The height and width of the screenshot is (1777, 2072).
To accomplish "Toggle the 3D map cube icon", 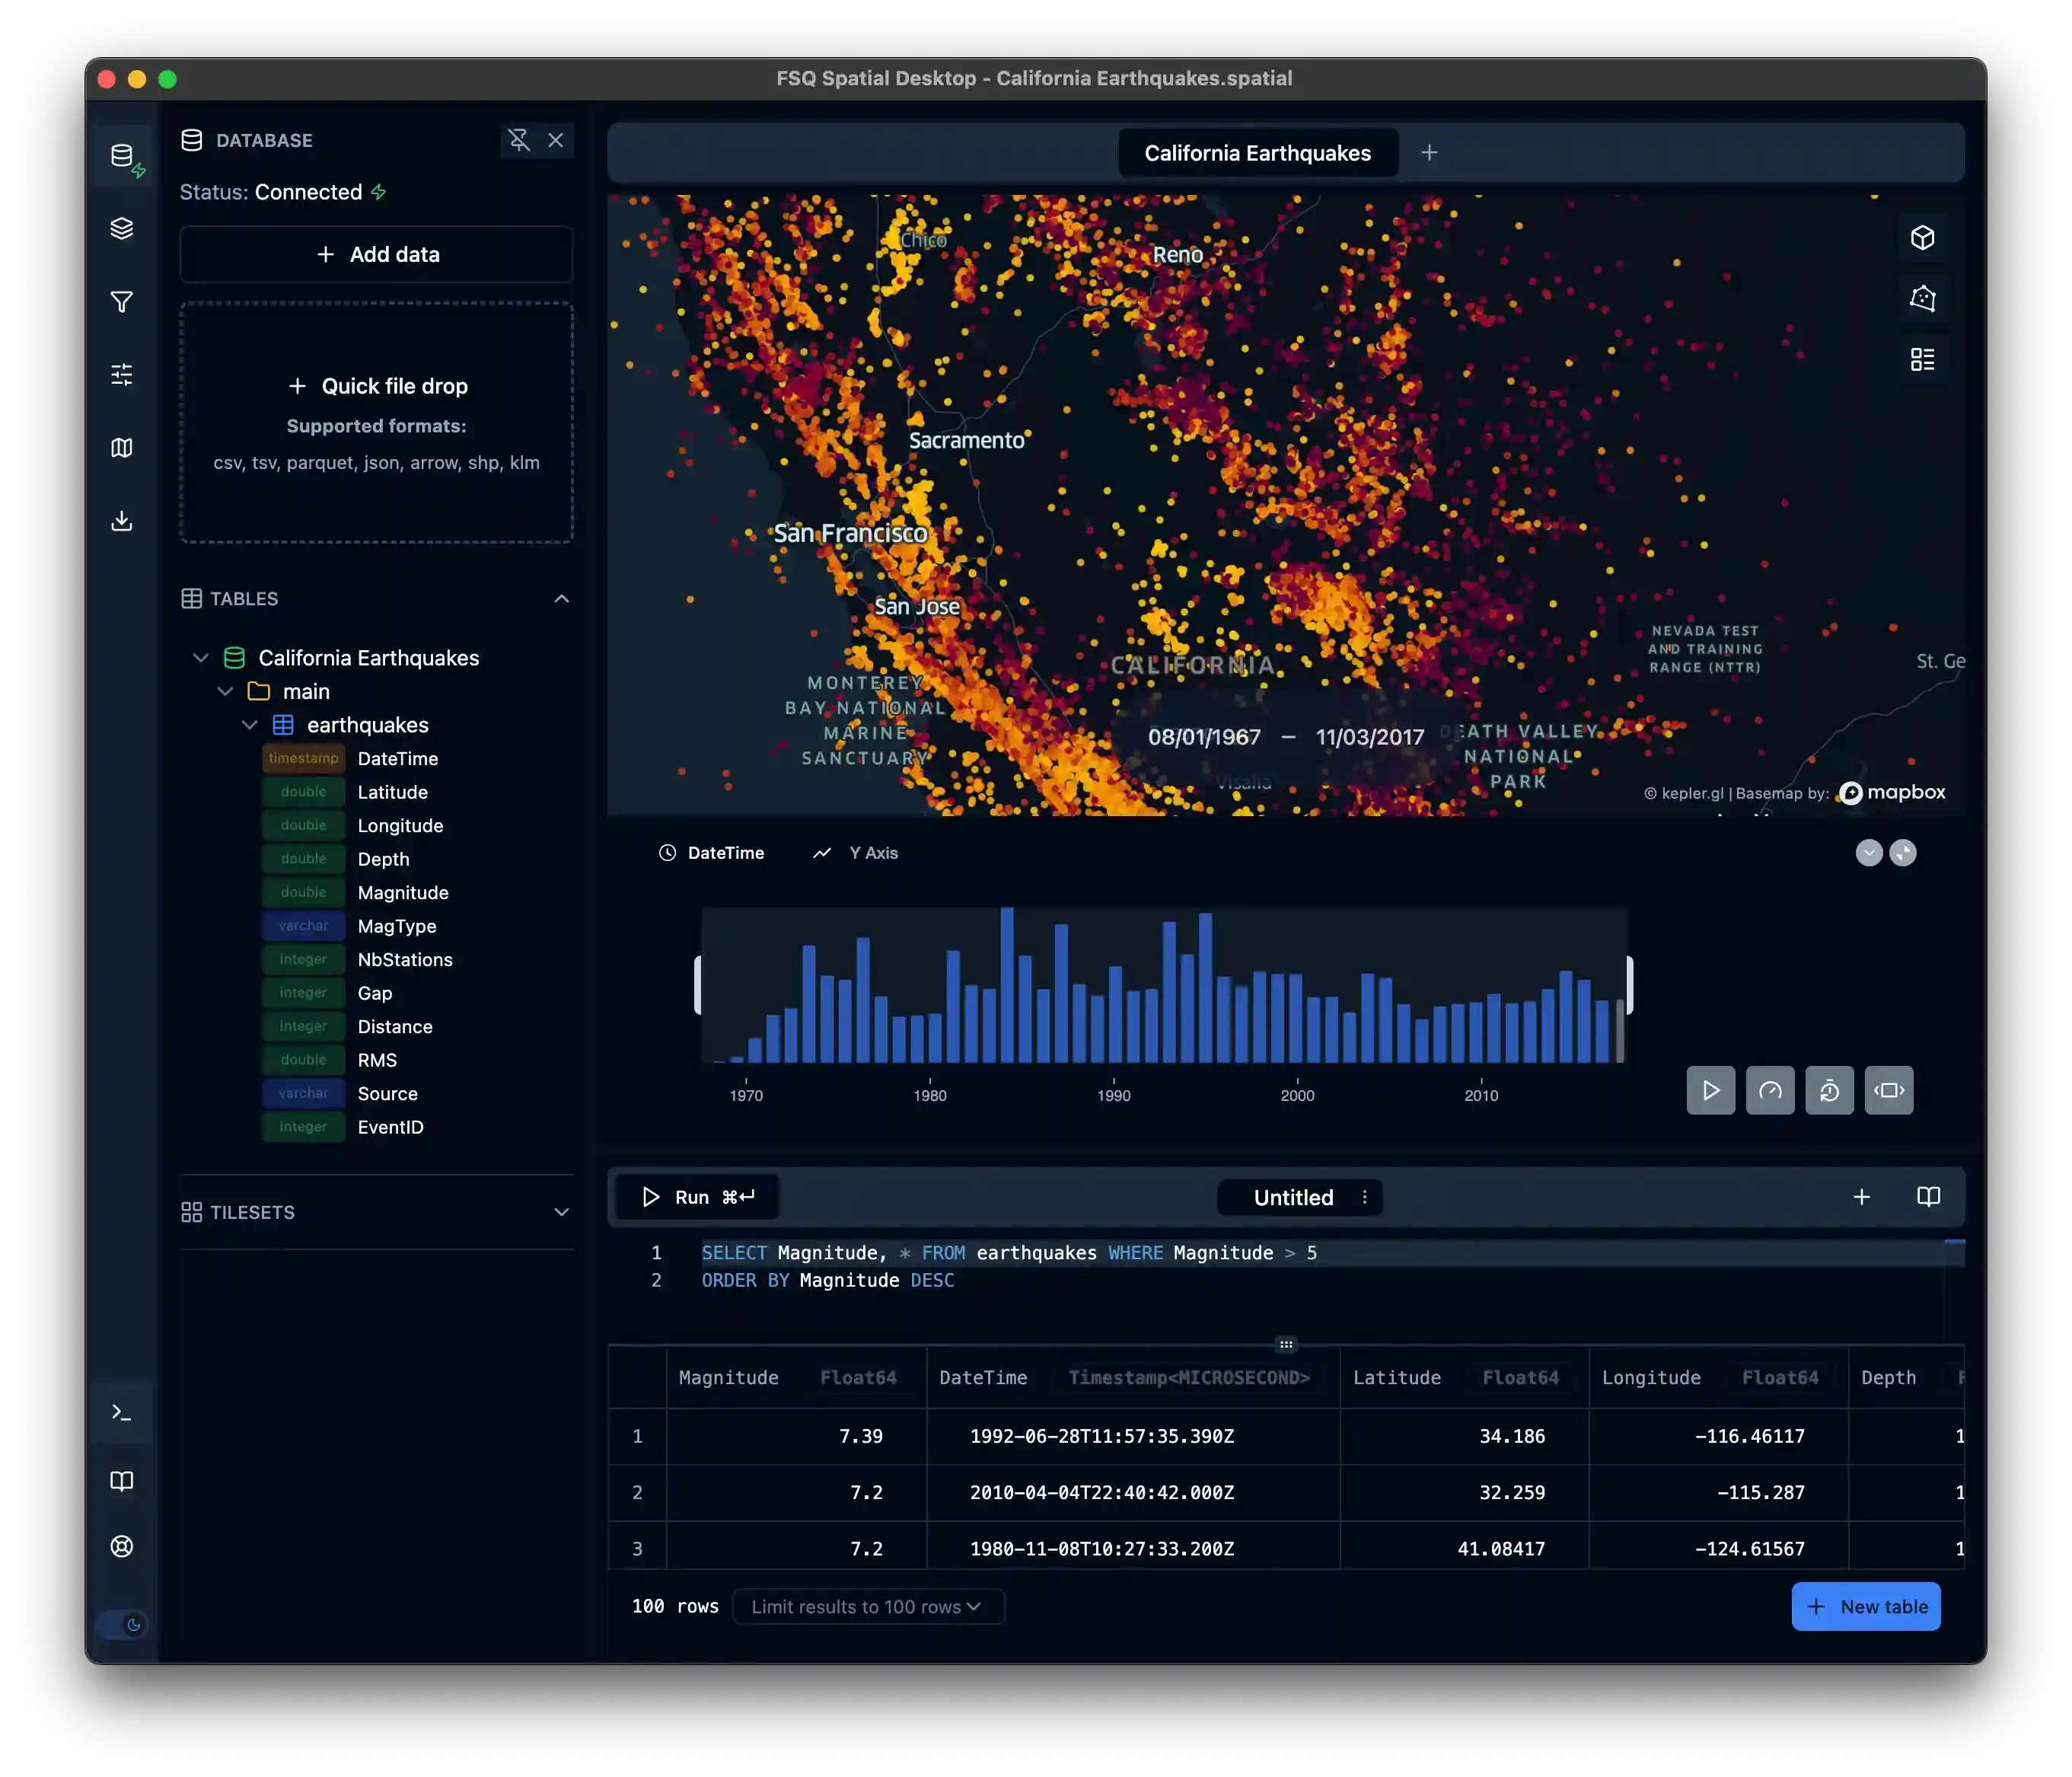I will (x=1921, y=237).
